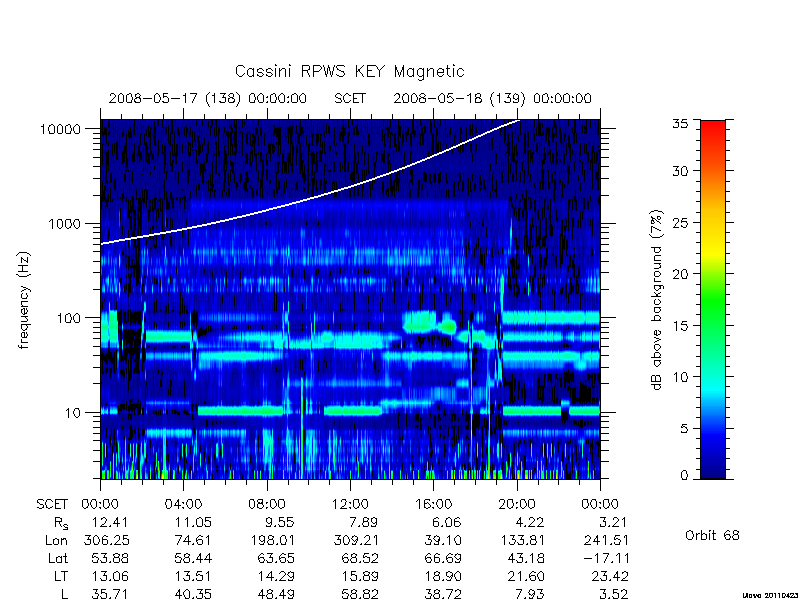Click the Lat value -17.11
This screenshot has height=600, width=800.
coord(606,559)
